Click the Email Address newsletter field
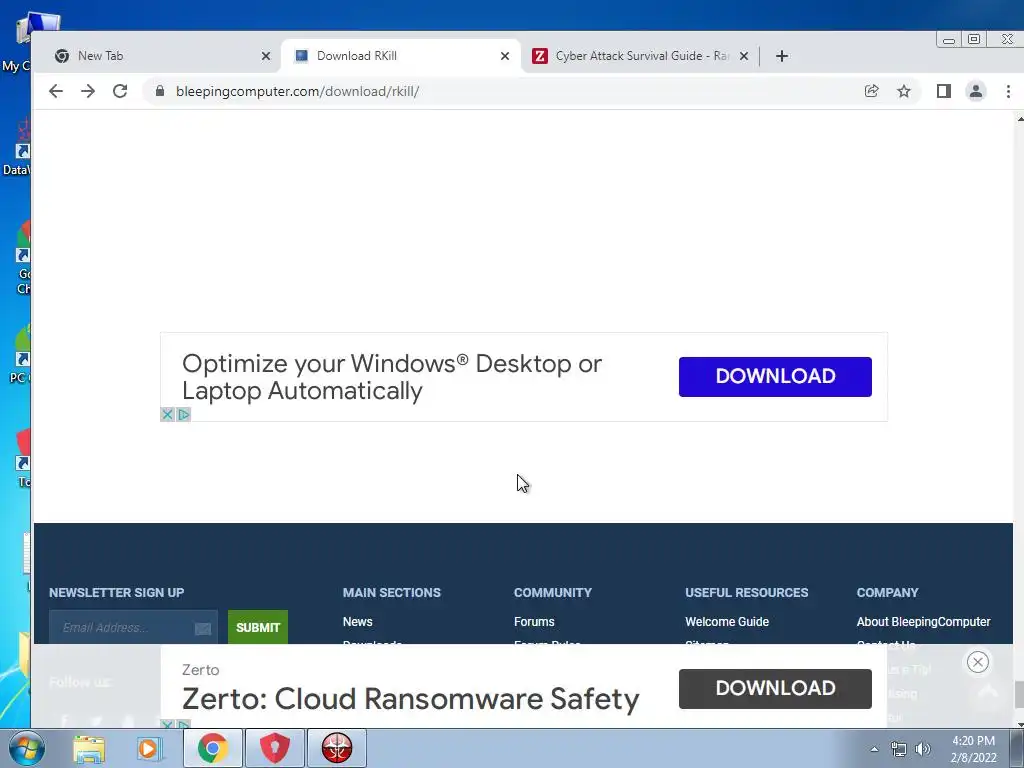Image resolution: width=1024 pixels, height=768 pixels. point(133,628)
